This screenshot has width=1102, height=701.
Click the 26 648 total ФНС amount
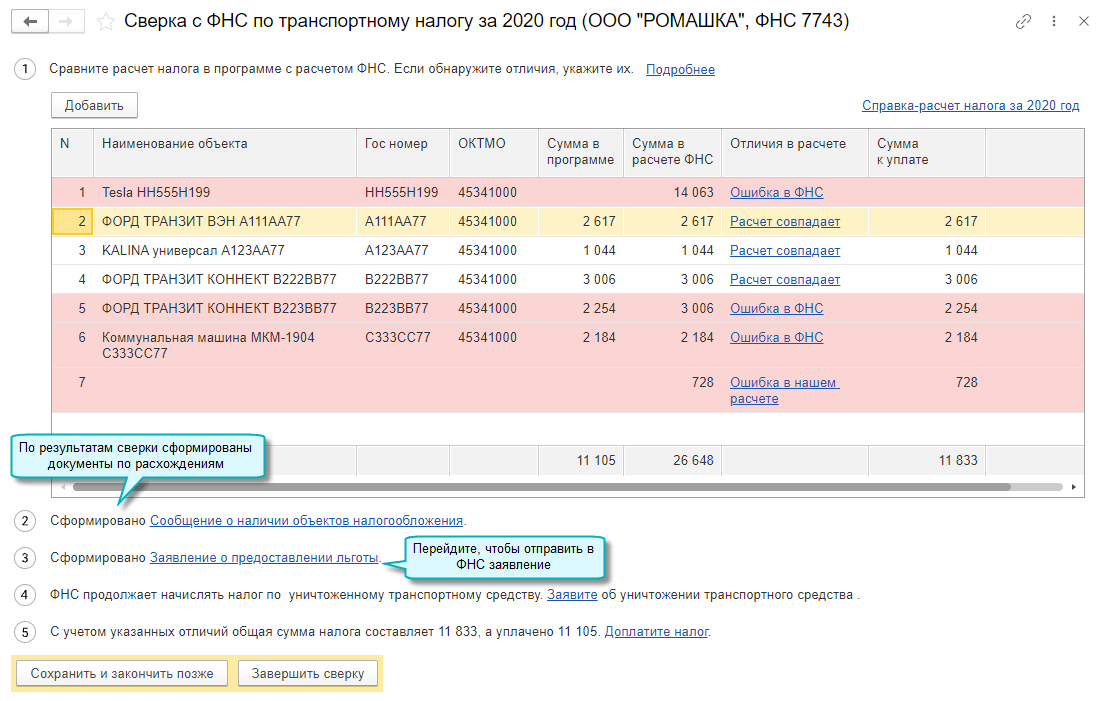672,461
